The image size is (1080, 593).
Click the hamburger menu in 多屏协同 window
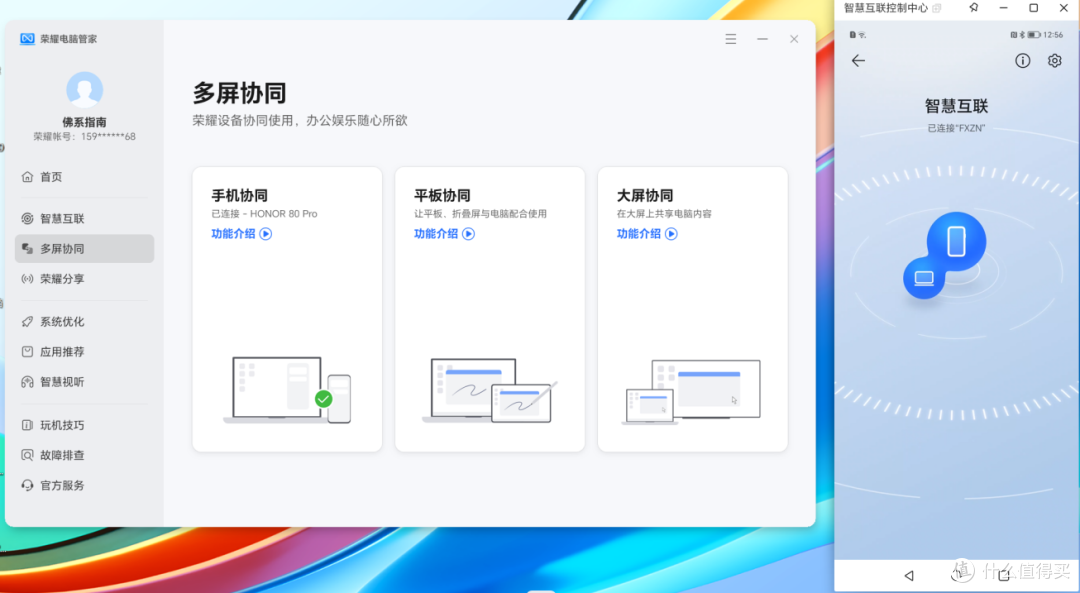coord(731,38)
